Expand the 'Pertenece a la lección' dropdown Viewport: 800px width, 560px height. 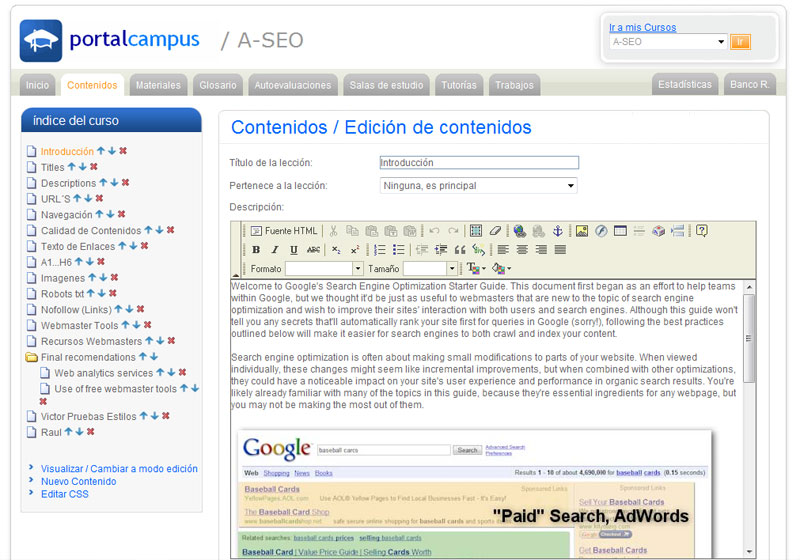(479, 185)
